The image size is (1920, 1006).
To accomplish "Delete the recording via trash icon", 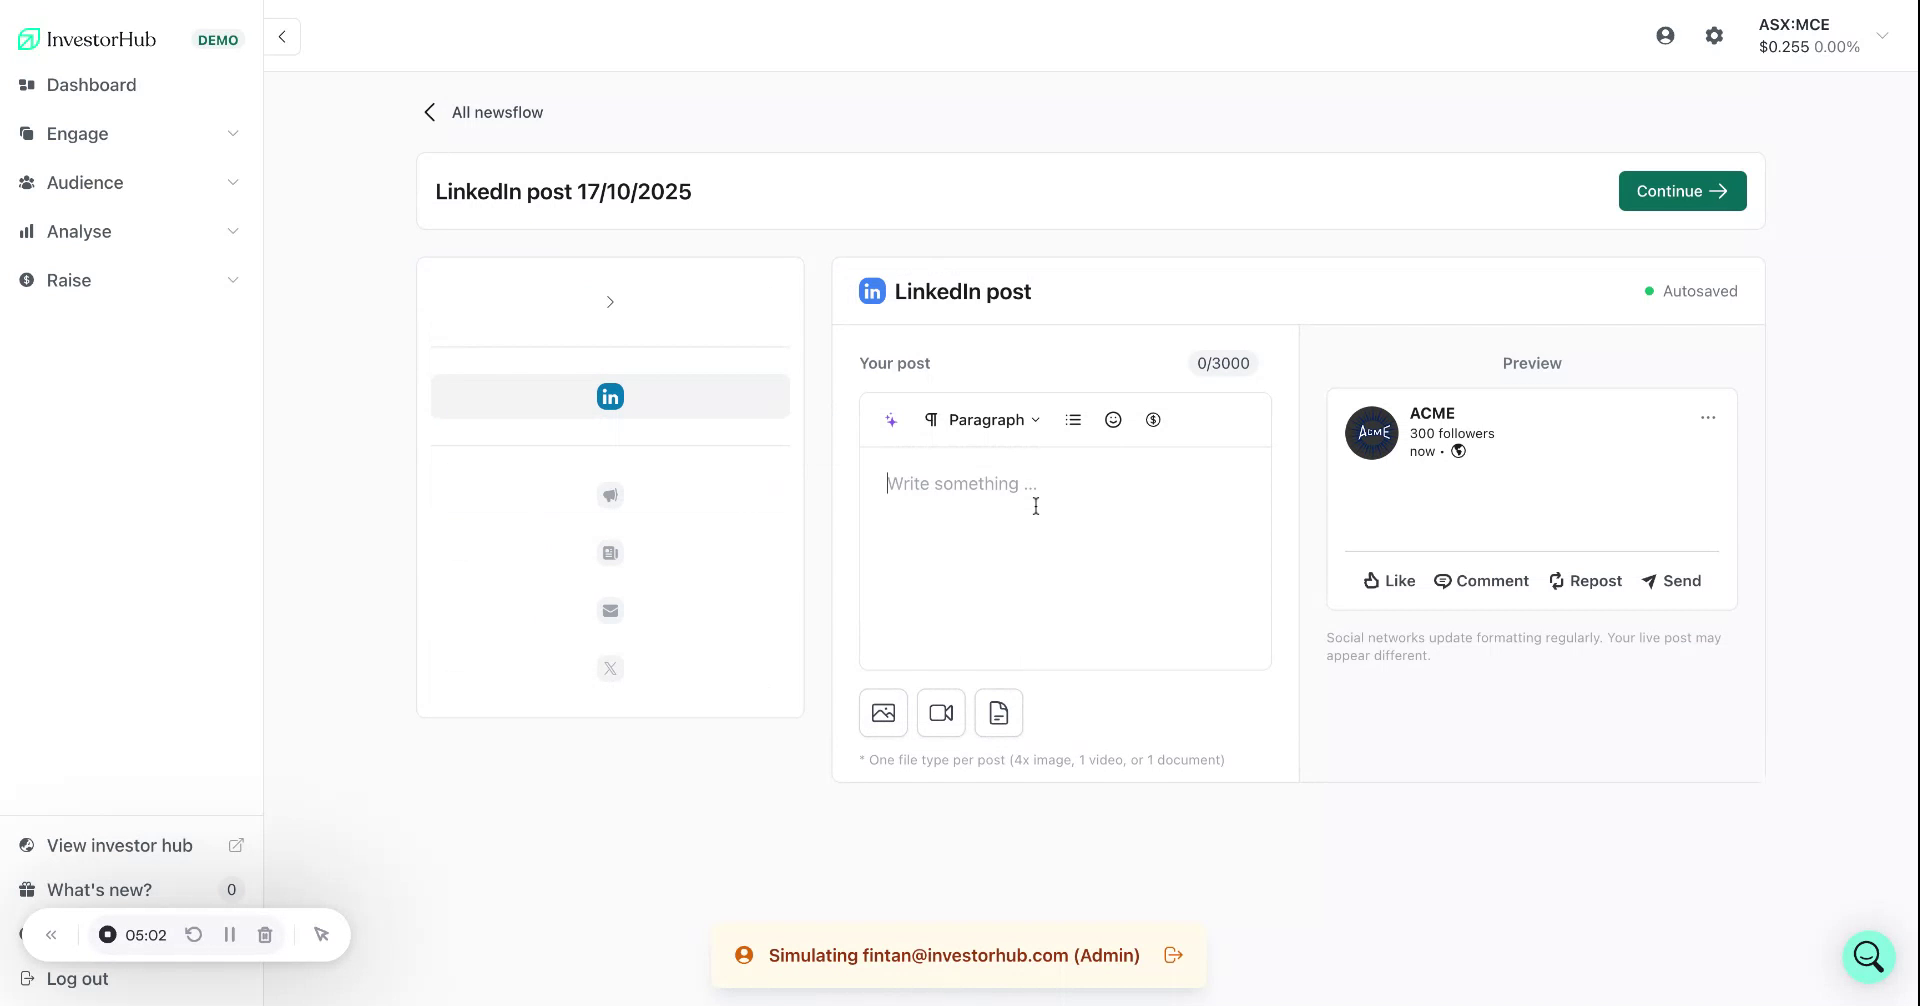I will [x=265, y=934].
